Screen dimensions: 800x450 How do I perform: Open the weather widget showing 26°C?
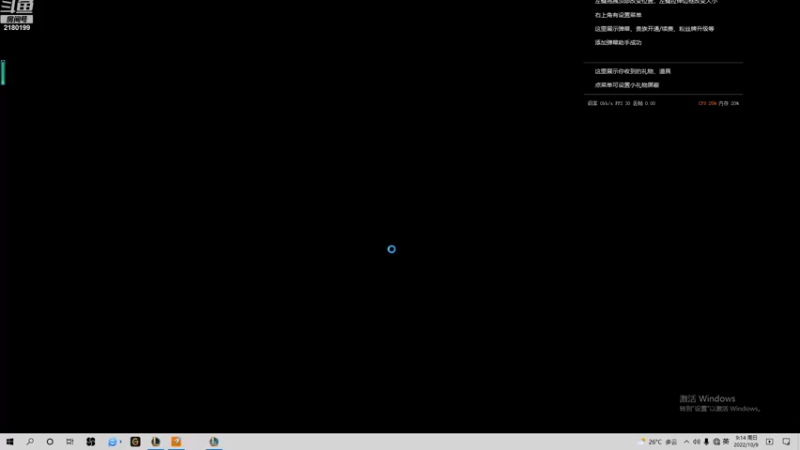click(x=657, y=442)
